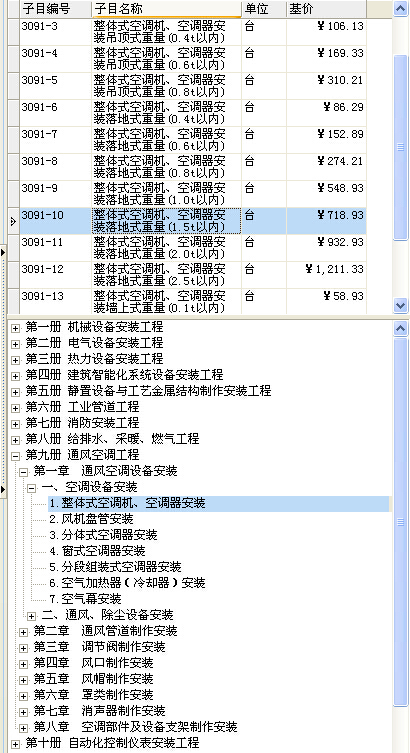Collapse 第一章 通风空调设备安装 node
This screenshot has height=753, width=410.
pyautogui.click(x=24, y=472)
